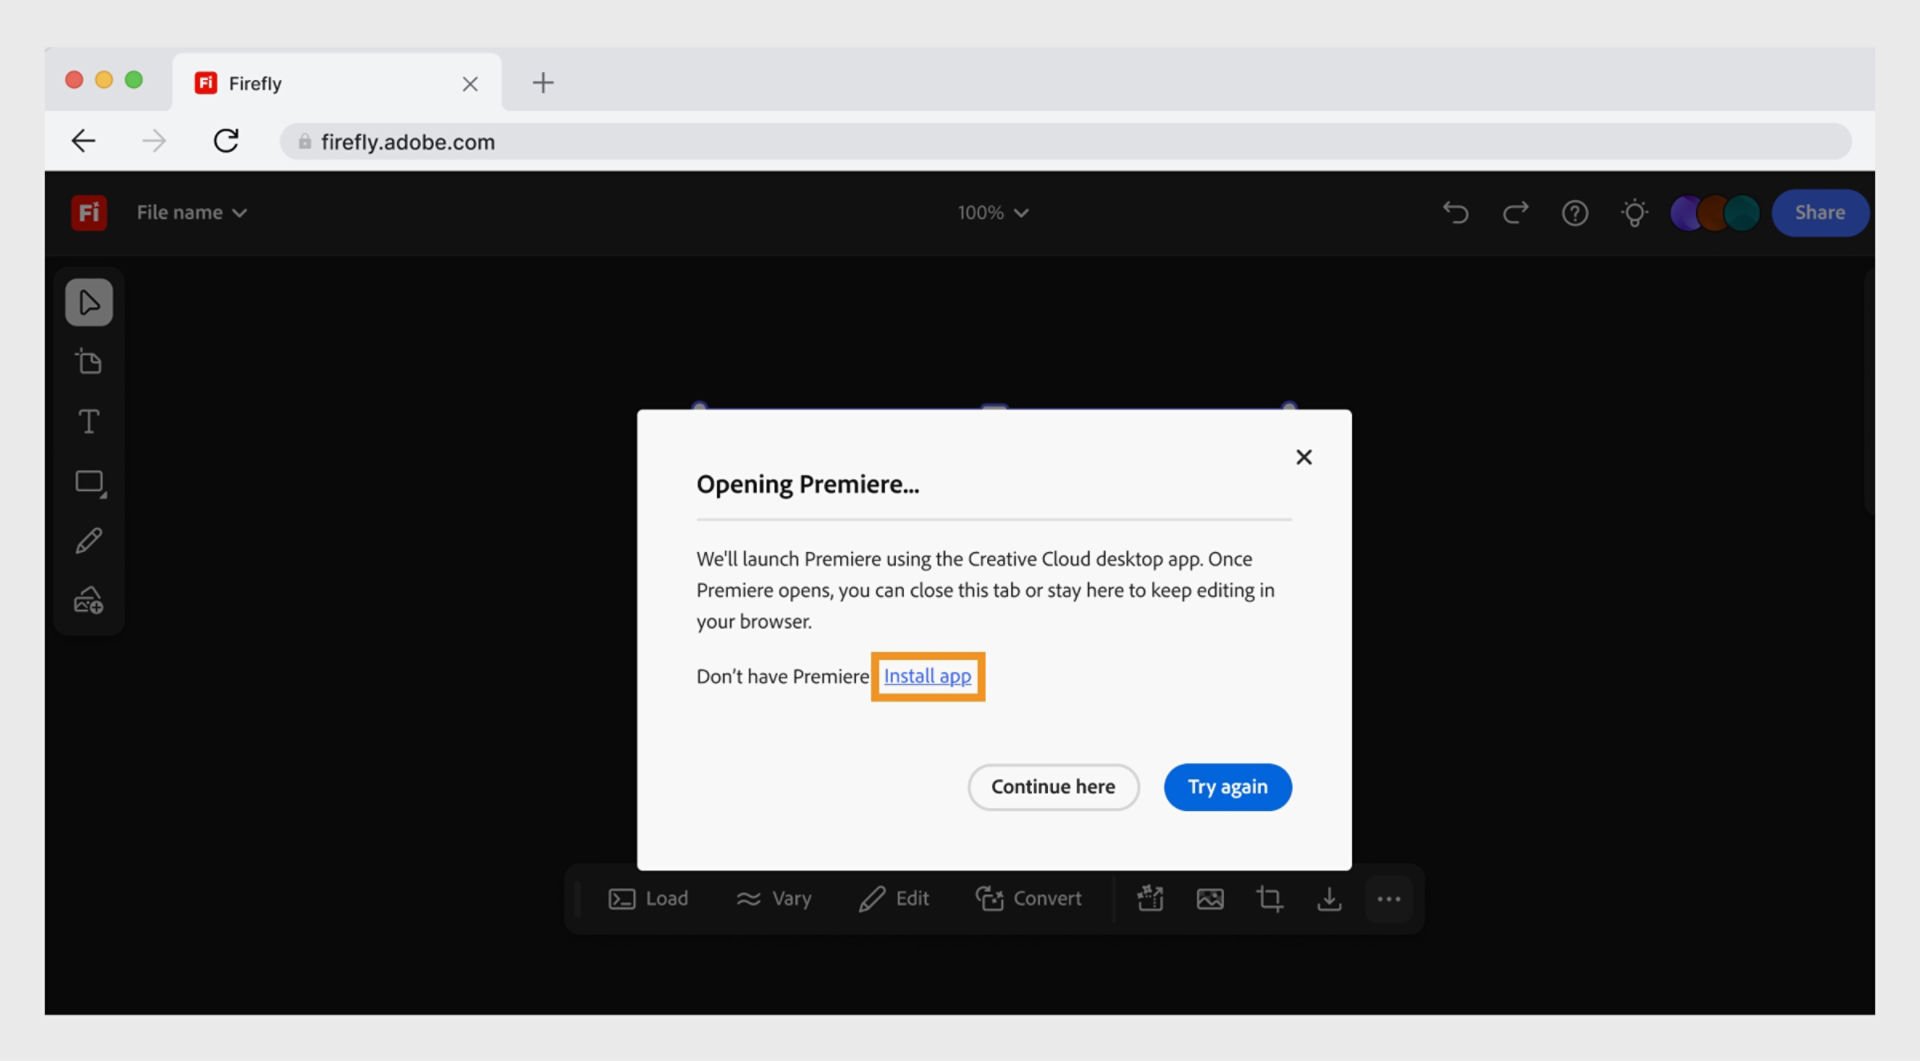Download the image via download icon
The image size is (1920, 1061).
click(x=1329, y=898)
